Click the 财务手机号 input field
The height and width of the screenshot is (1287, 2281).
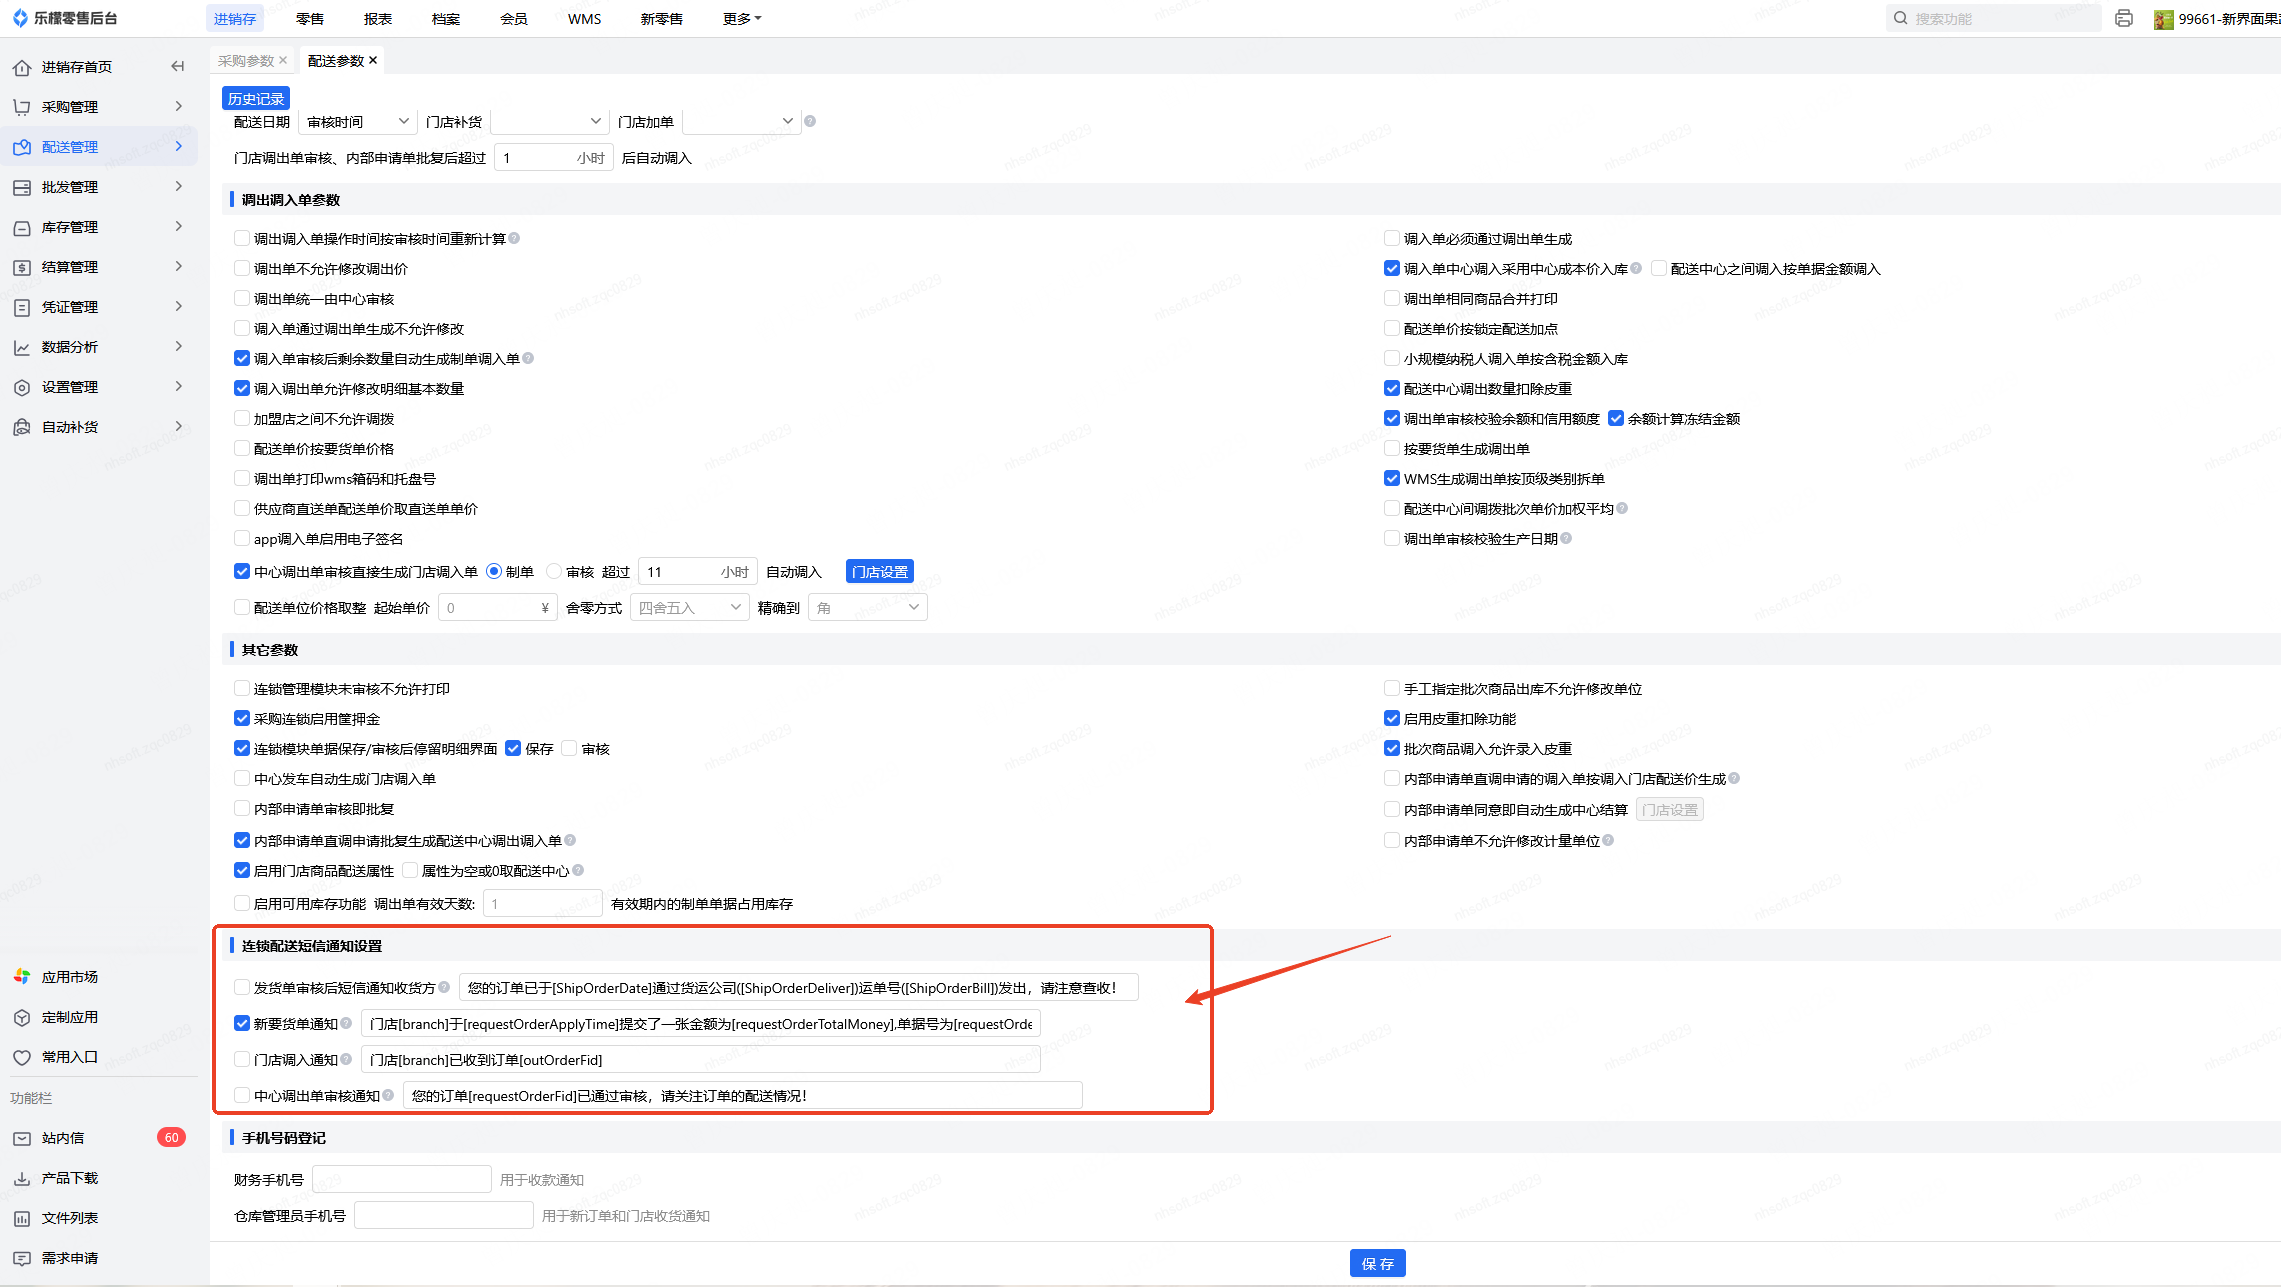tap(401, 1180)
